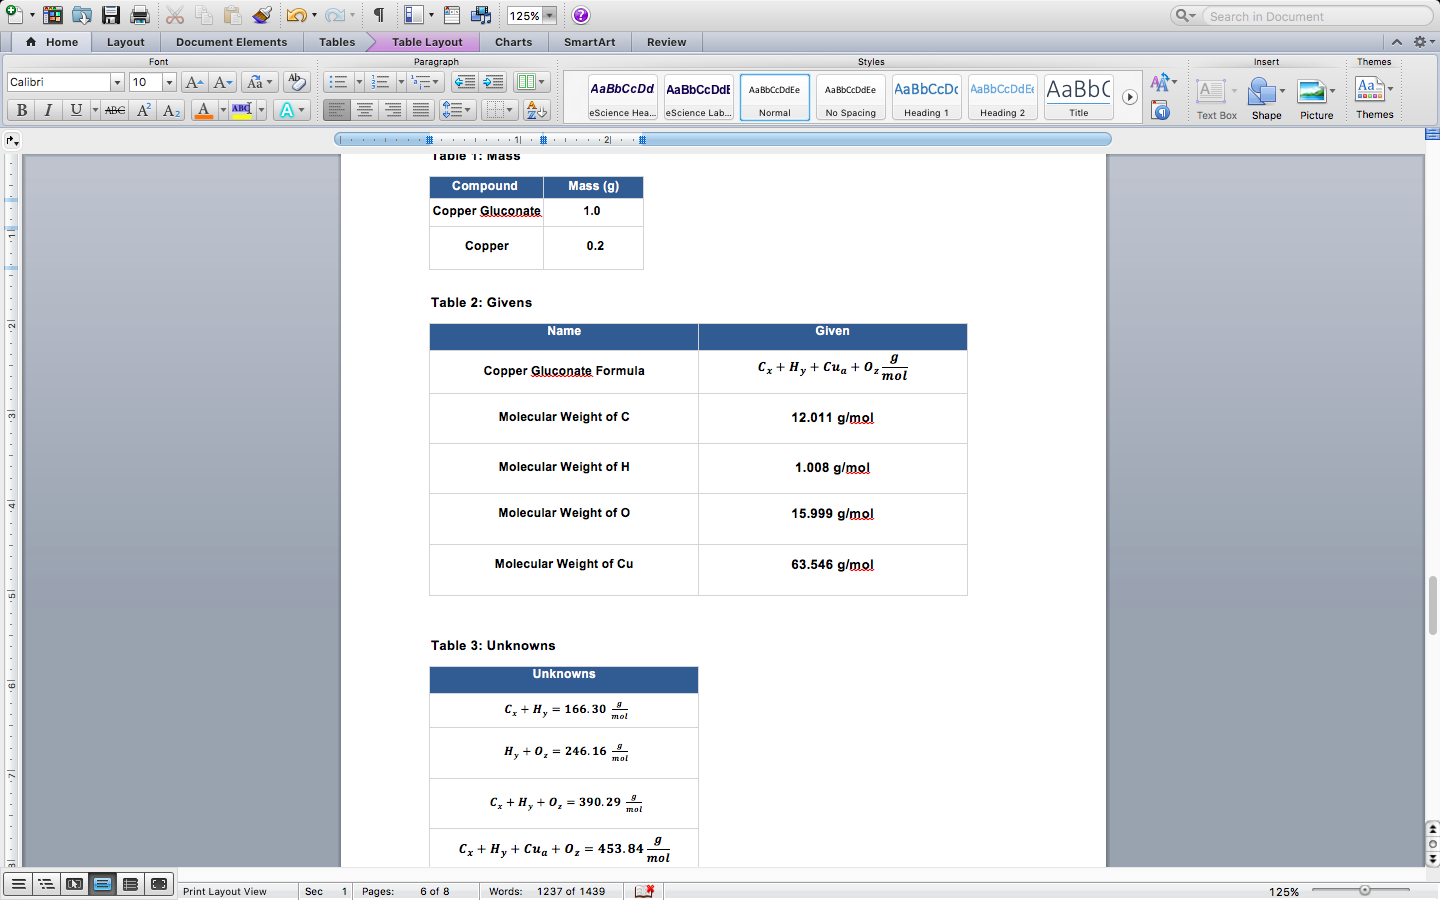Apply the Normal style
This screenshot has width=1440, height=900.
[774, 96]
